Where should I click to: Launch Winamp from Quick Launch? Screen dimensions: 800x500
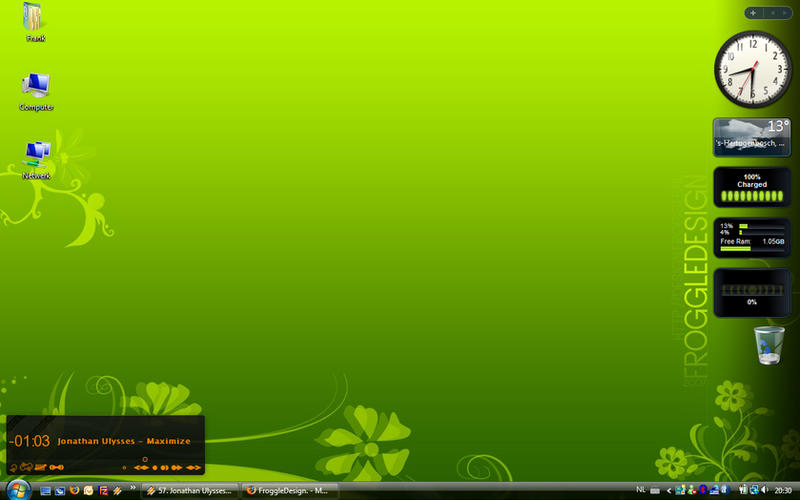pos(117,491)
